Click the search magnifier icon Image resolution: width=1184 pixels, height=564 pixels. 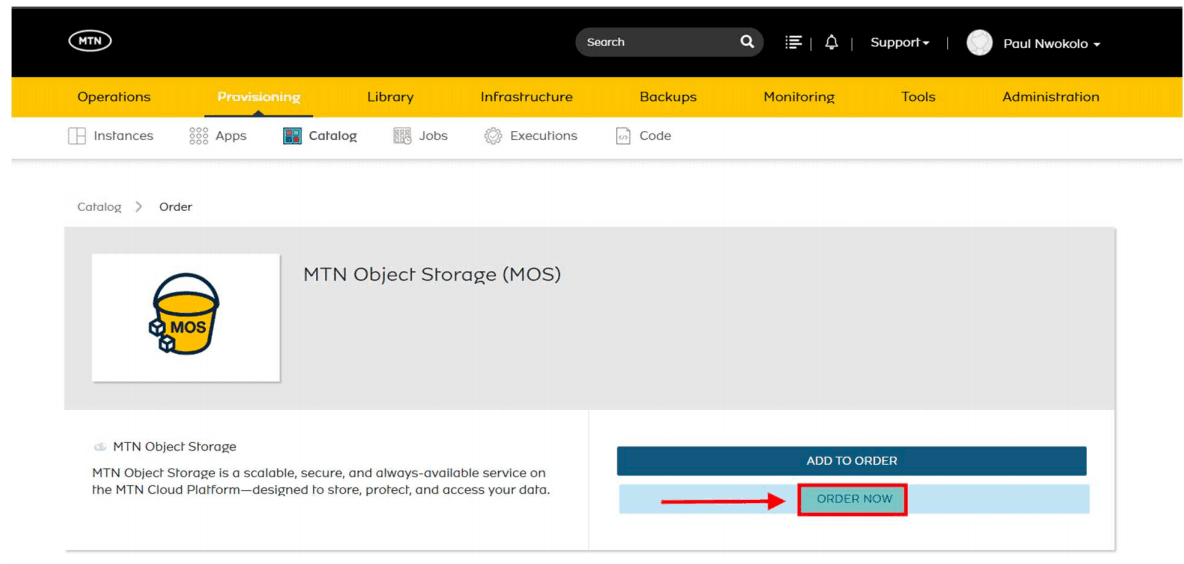(747, 42)
